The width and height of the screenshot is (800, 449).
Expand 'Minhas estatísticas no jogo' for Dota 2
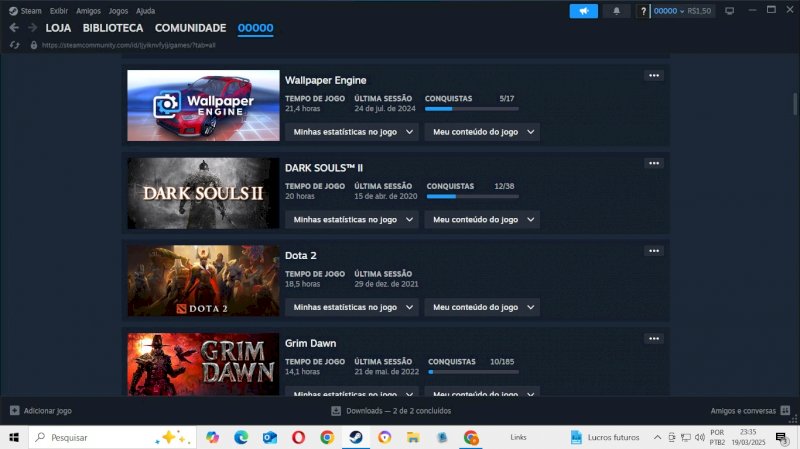[x=351, y=307]
